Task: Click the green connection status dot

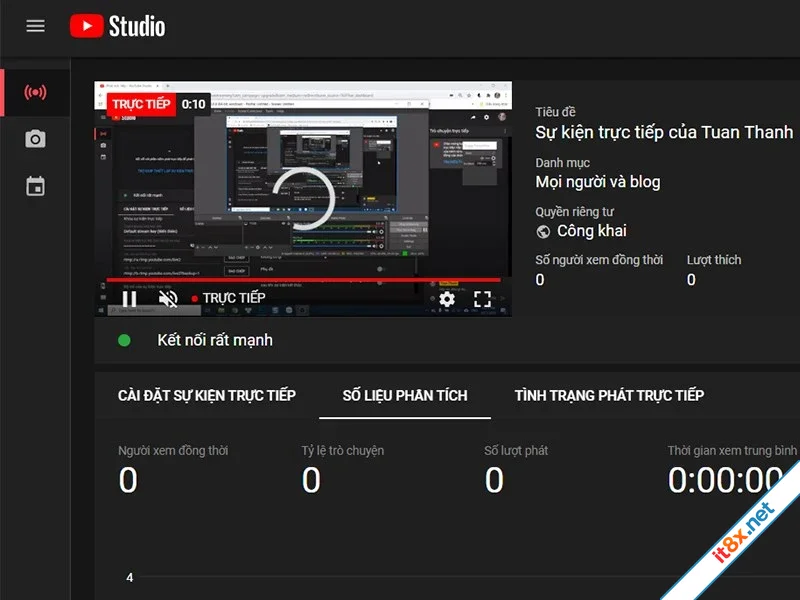Action: click(x=124, y=340)
